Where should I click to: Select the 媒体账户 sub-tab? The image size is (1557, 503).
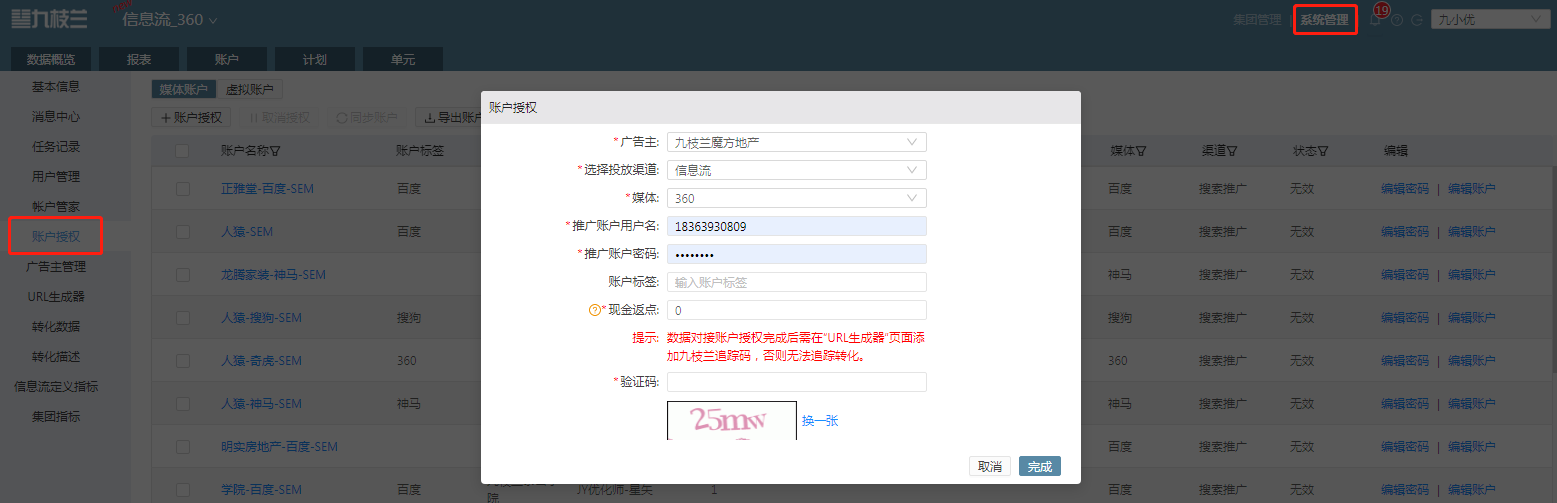point(184,89)
